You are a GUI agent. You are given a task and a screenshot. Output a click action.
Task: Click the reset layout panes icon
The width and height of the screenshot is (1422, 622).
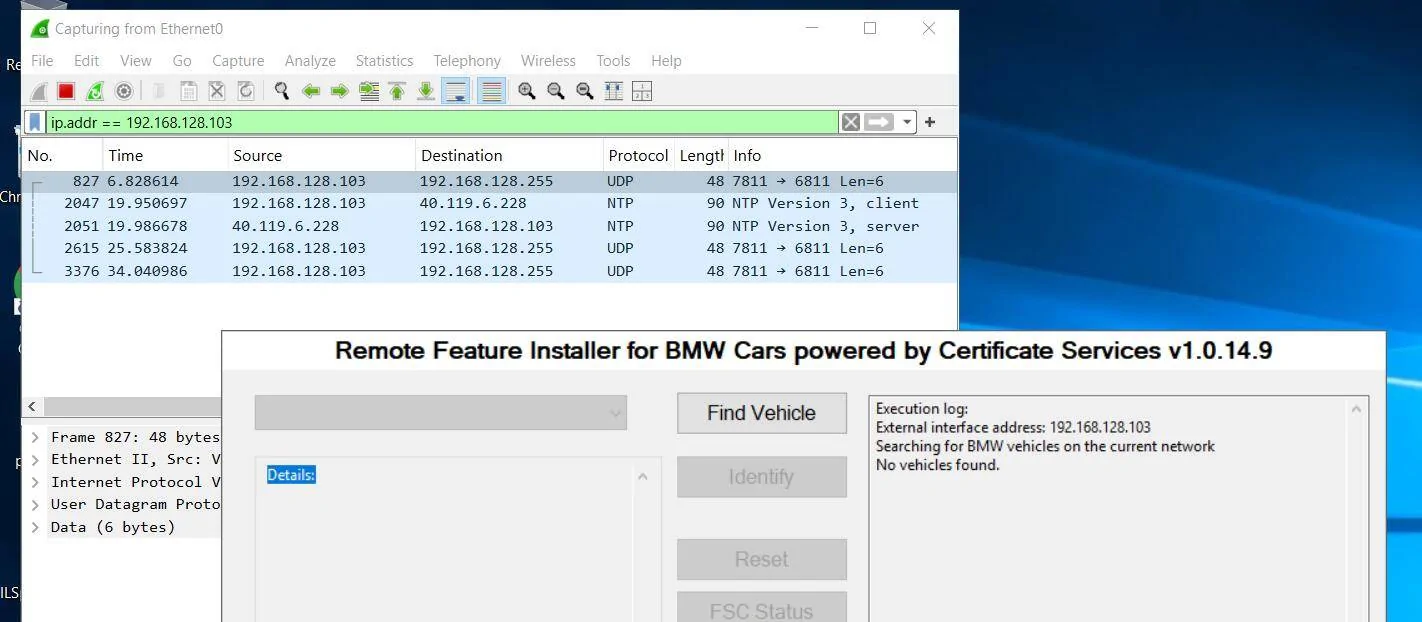[x=642, y=91]
